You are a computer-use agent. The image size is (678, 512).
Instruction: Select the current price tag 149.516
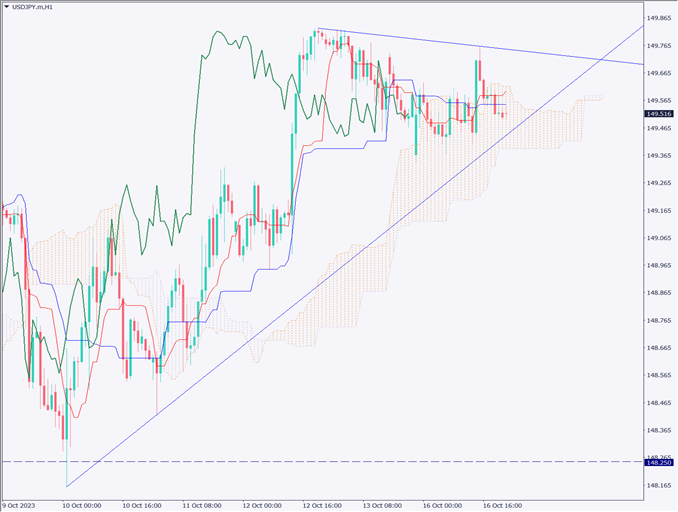click(658, 114)
